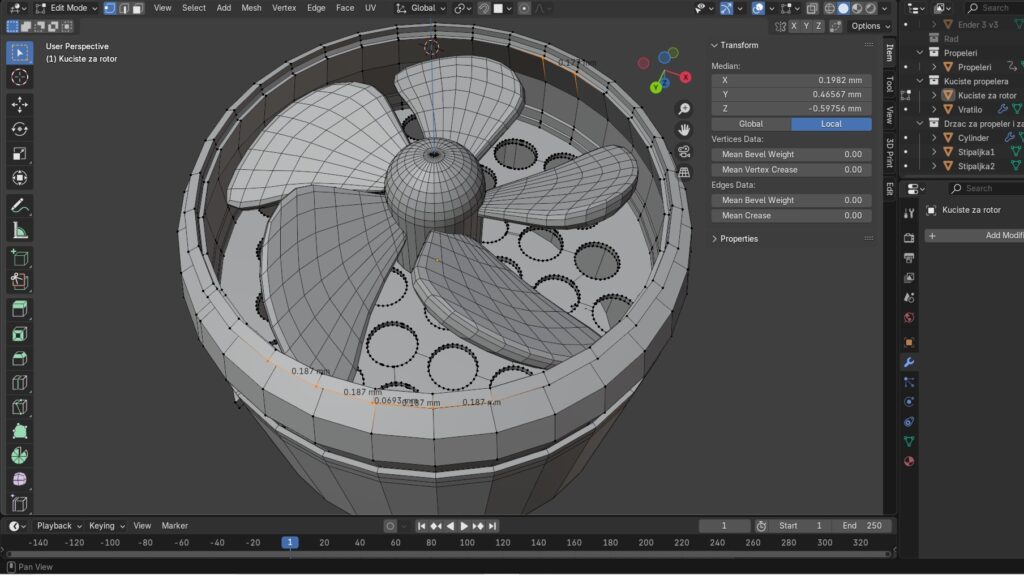Image resolution: width=1024 pixels, height=575 pixels.
Task: Activate the Scale tool
Action: pyautogui.click(x=20, y=154)
